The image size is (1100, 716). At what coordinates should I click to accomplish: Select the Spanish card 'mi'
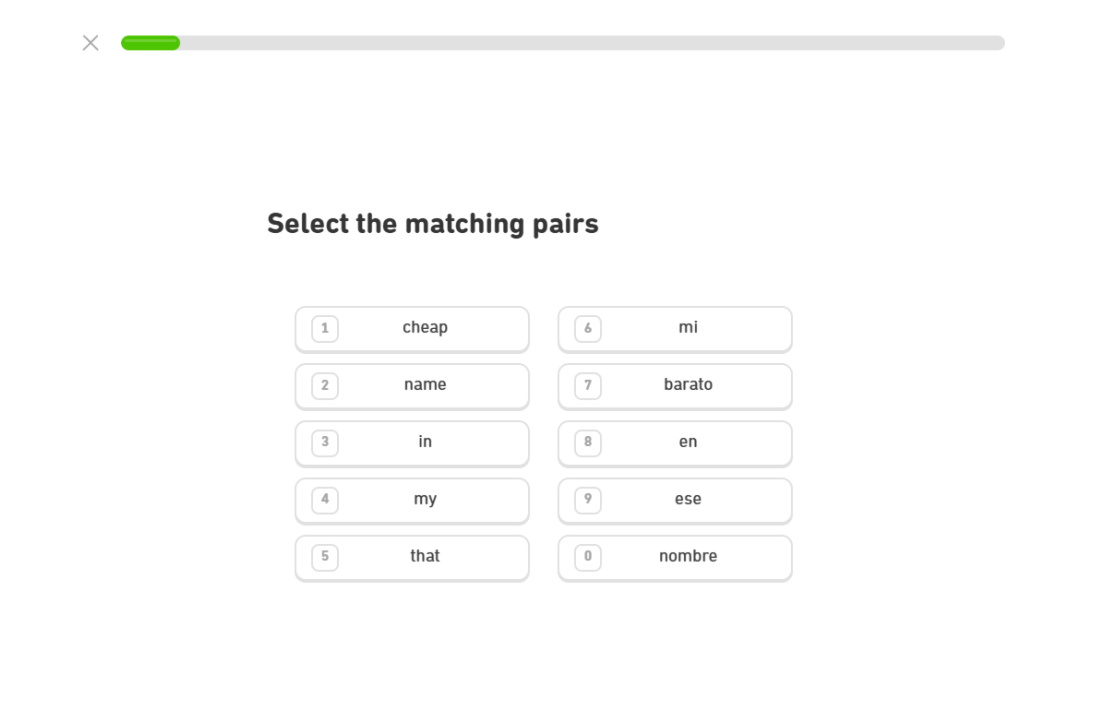pyautogui.click(x=675, y=329)
